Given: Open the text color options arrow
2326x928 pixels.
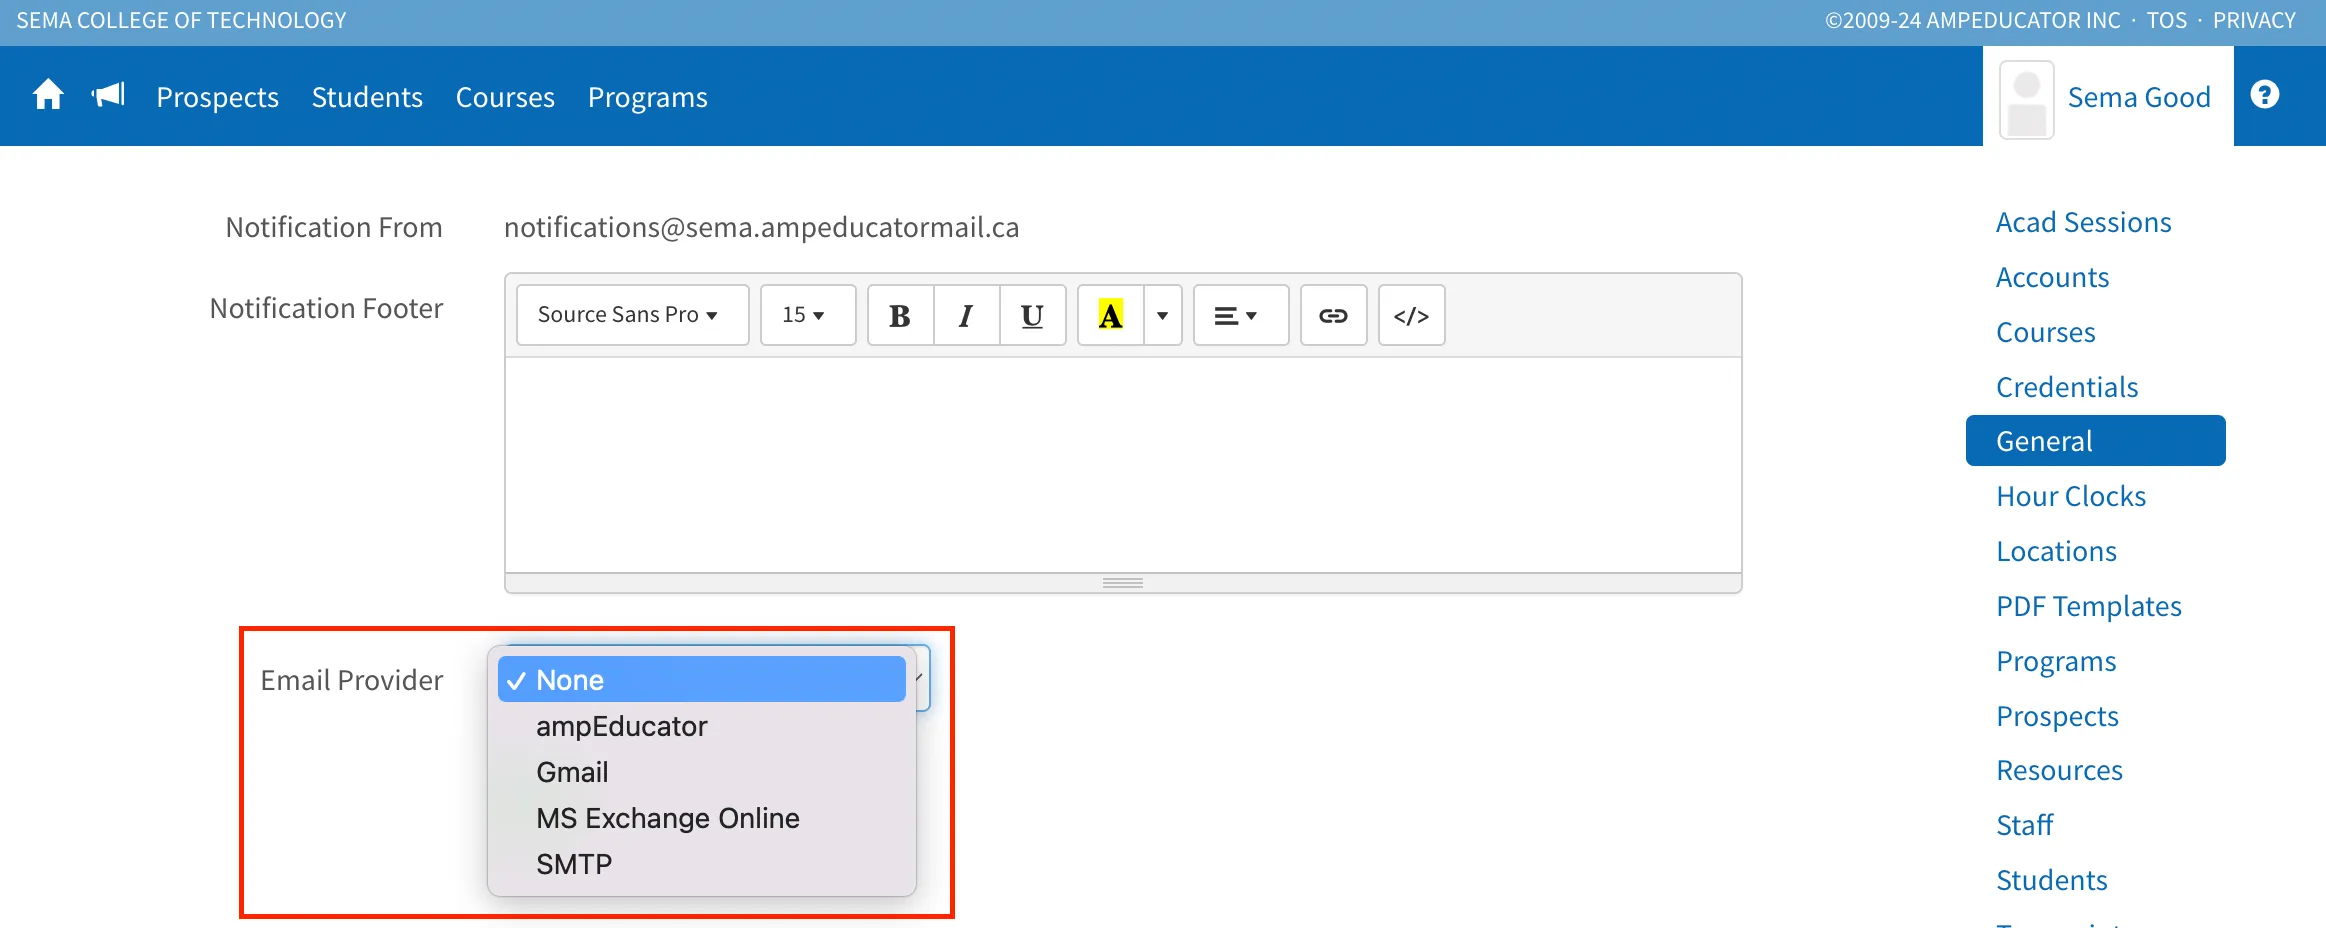Looking at the screenshot, I should point(1163,316).
